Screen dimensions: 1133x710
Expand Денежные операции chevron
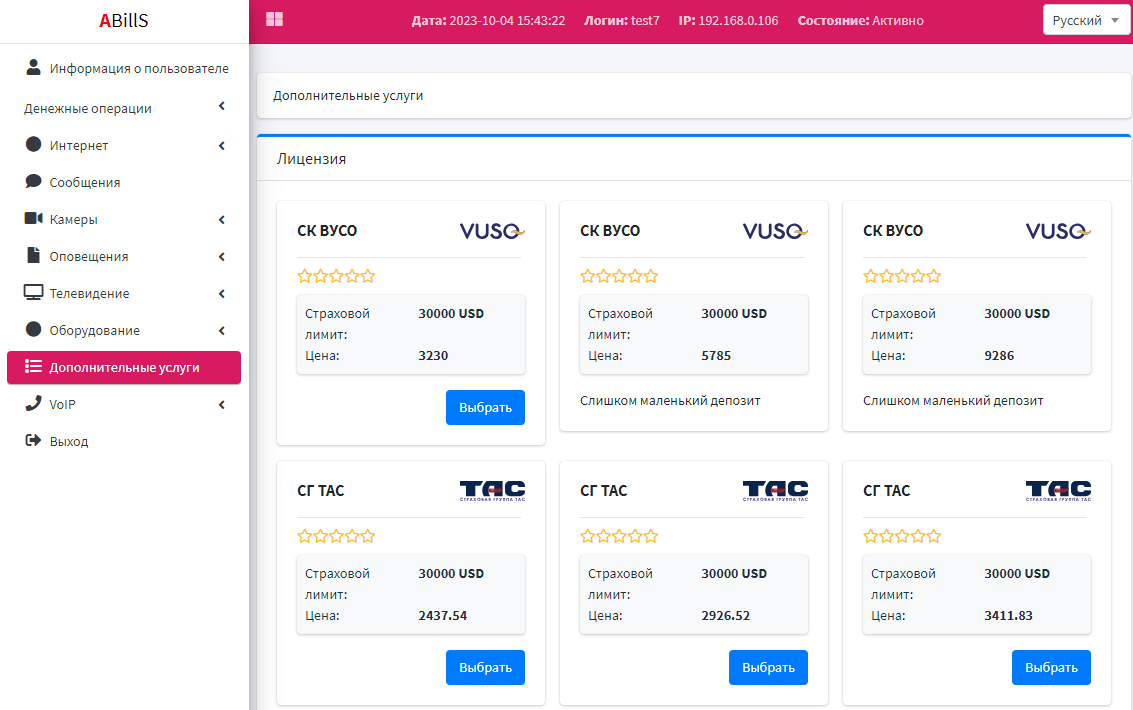point(222,106)
